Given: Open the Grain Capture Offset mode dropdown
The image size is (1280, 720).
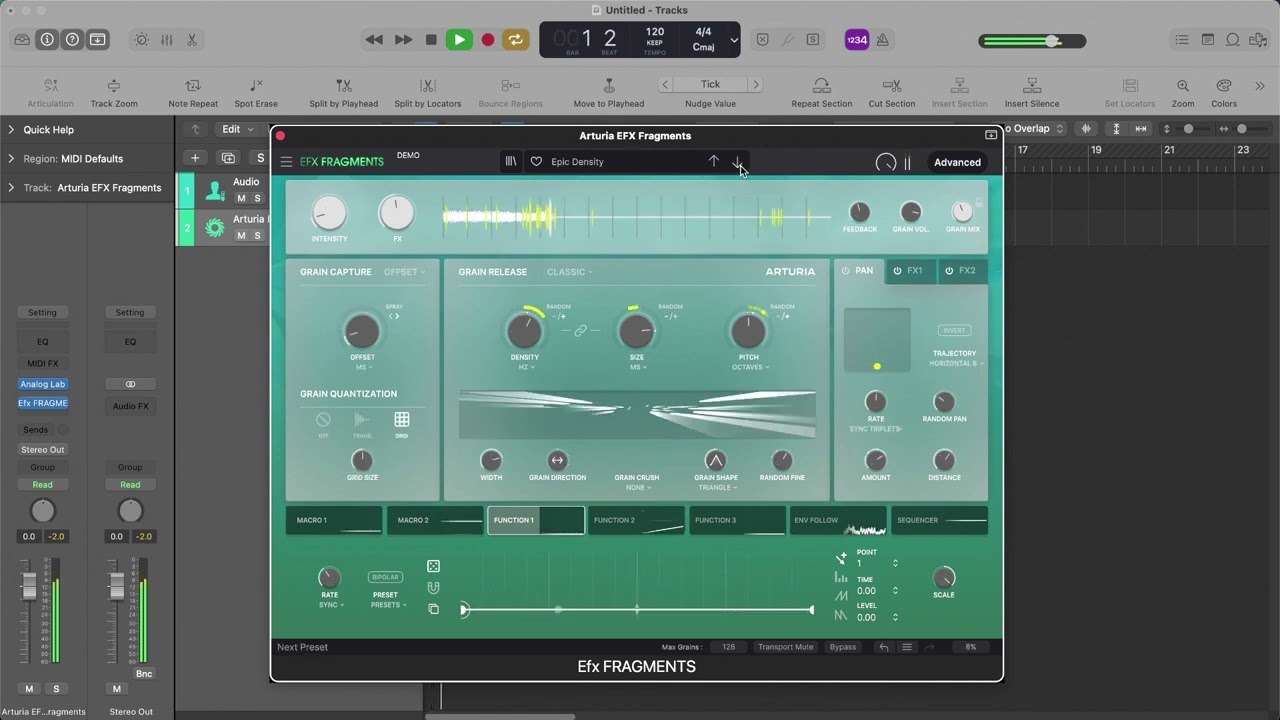Looking at the screenshot, I should click(x=404, y=272).
